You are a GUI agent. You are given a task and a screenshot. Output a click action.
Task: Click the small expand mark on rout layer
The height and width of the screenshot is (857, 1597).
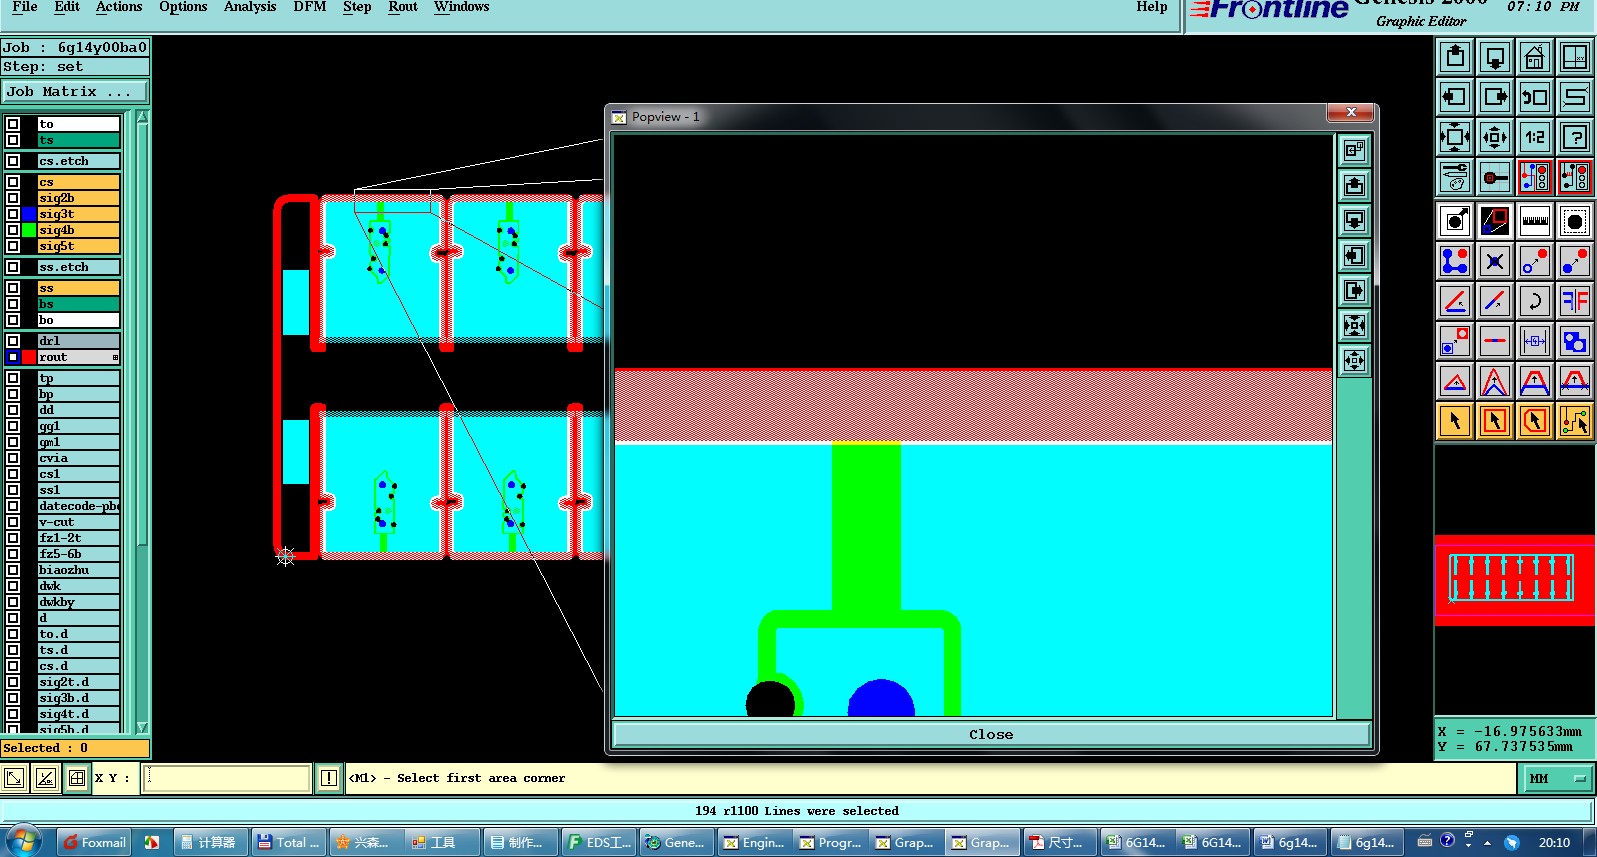click(x=115, y=357)
